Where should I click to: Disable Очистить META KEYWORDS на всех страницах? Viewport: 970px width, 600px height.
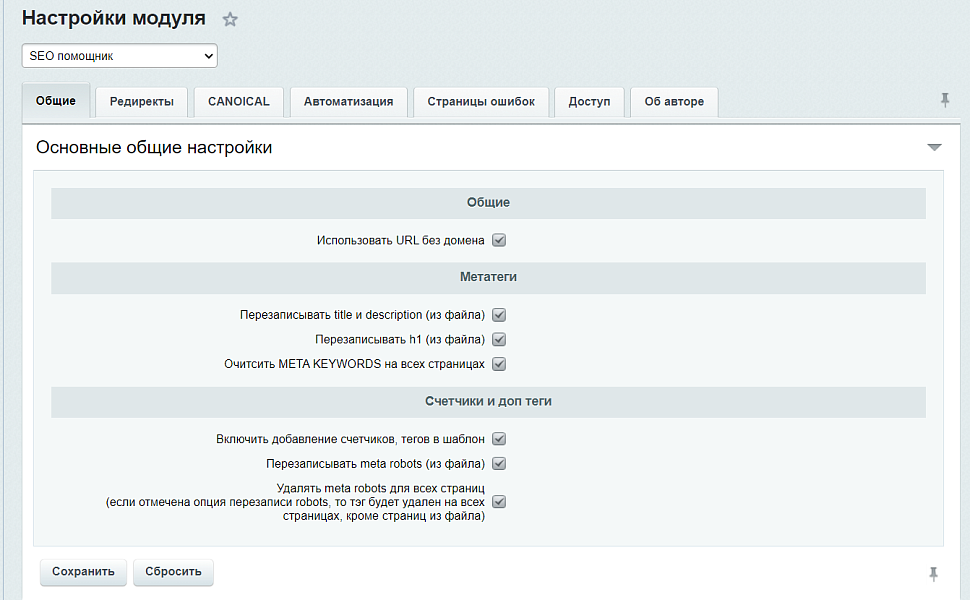point(498,364)
